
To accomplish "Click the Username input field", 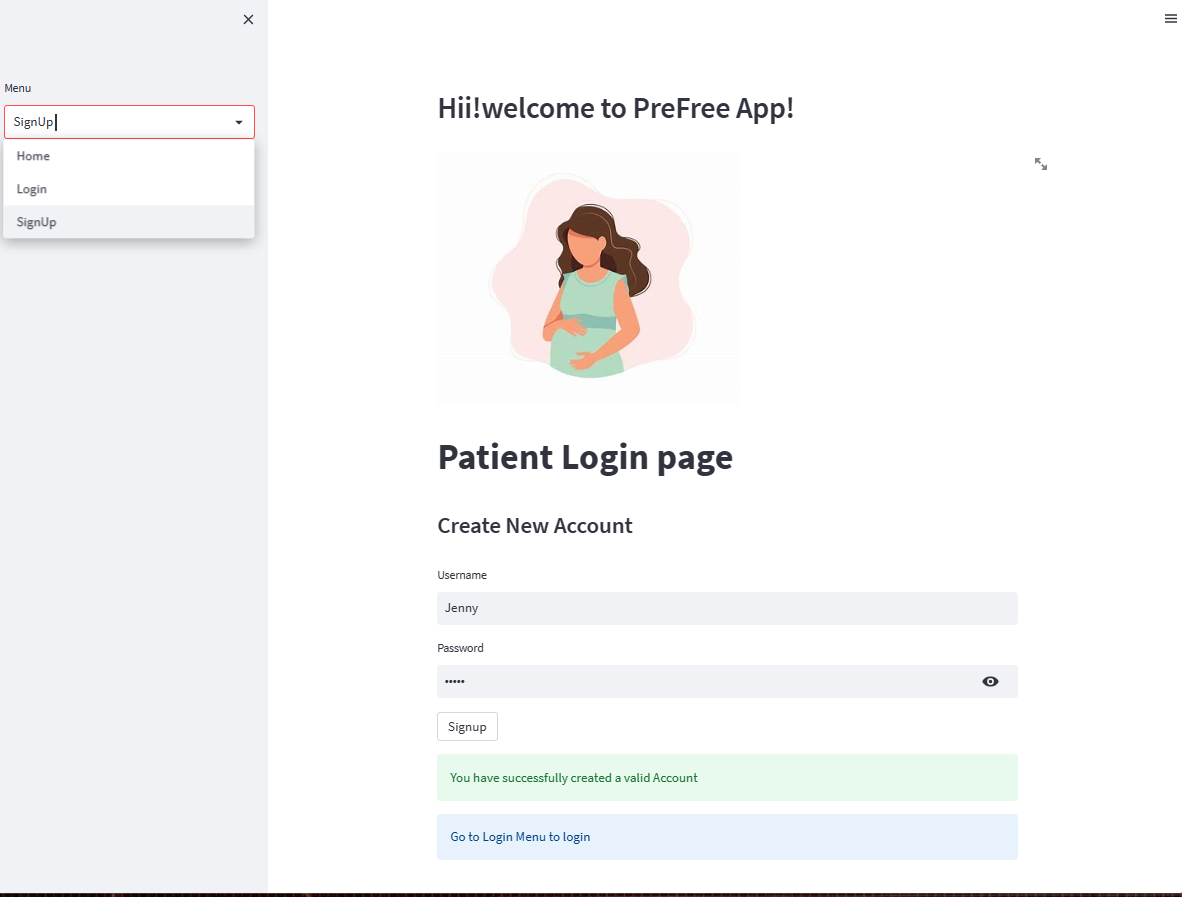I will tap(727, 608).
